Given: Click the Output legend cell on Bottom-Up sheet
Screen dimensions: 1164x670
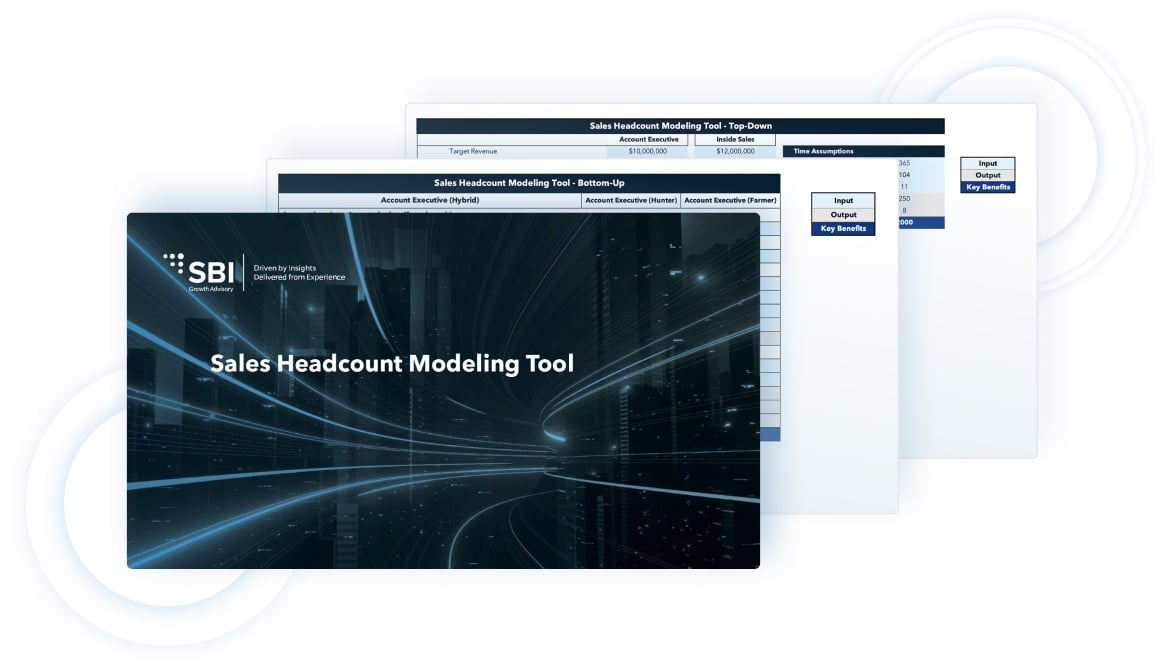Looking at the screenshot, I should 843,215.
